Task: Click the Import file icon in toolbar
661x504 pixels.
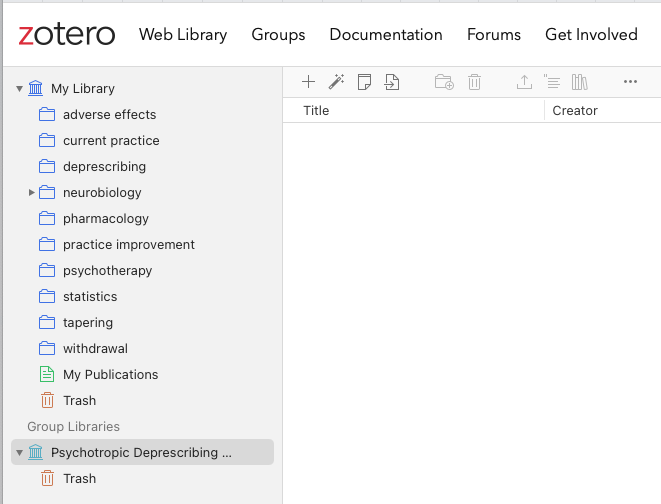Action: pos(392,82)
